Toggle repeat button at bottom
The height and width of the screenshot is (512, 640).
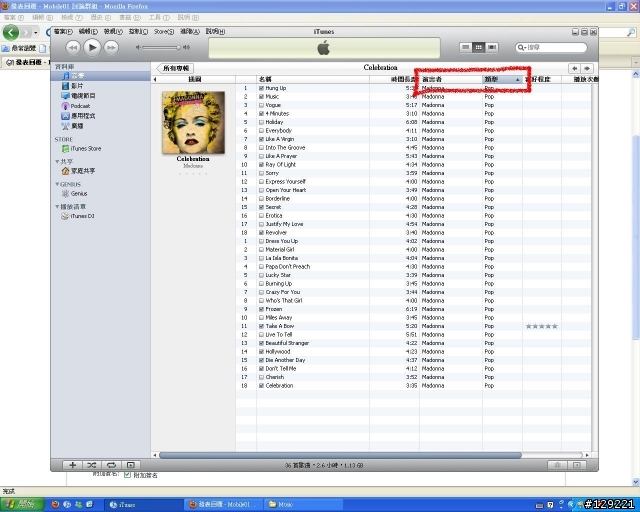point(111,465)
